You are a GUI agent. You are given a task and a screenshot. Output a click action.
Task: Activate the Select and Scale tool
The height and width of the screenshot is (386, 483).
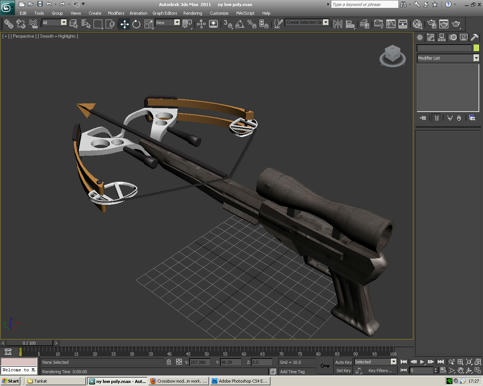coord(149,24)
